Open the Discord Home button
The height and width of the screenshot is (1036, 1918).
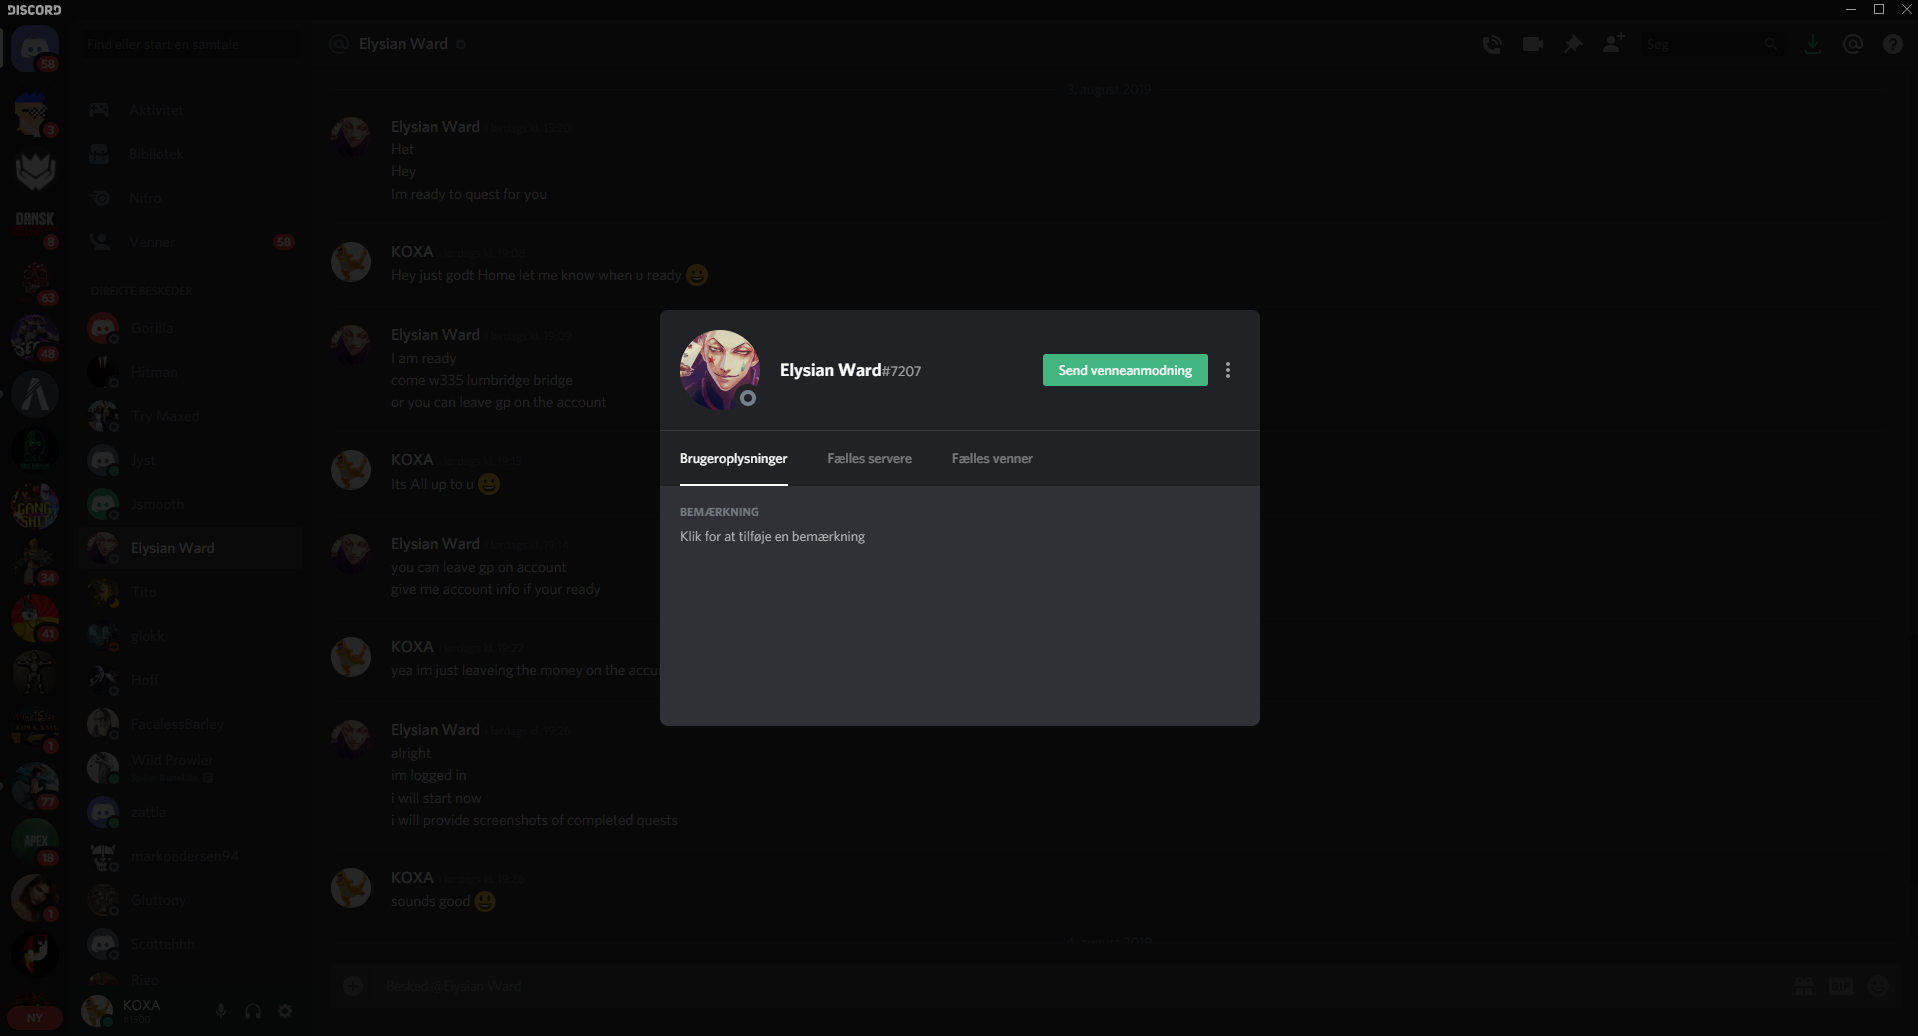[x=36, y=47]
